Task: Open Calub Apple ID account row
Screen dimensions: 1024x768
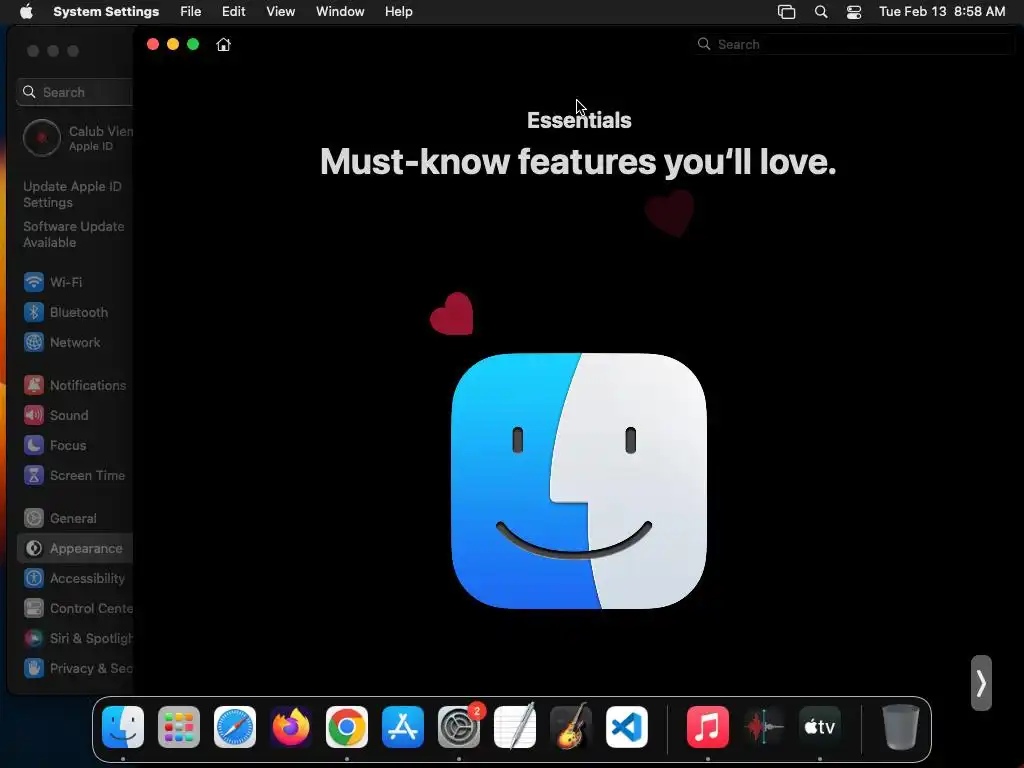Action: (x=78, y=138)
